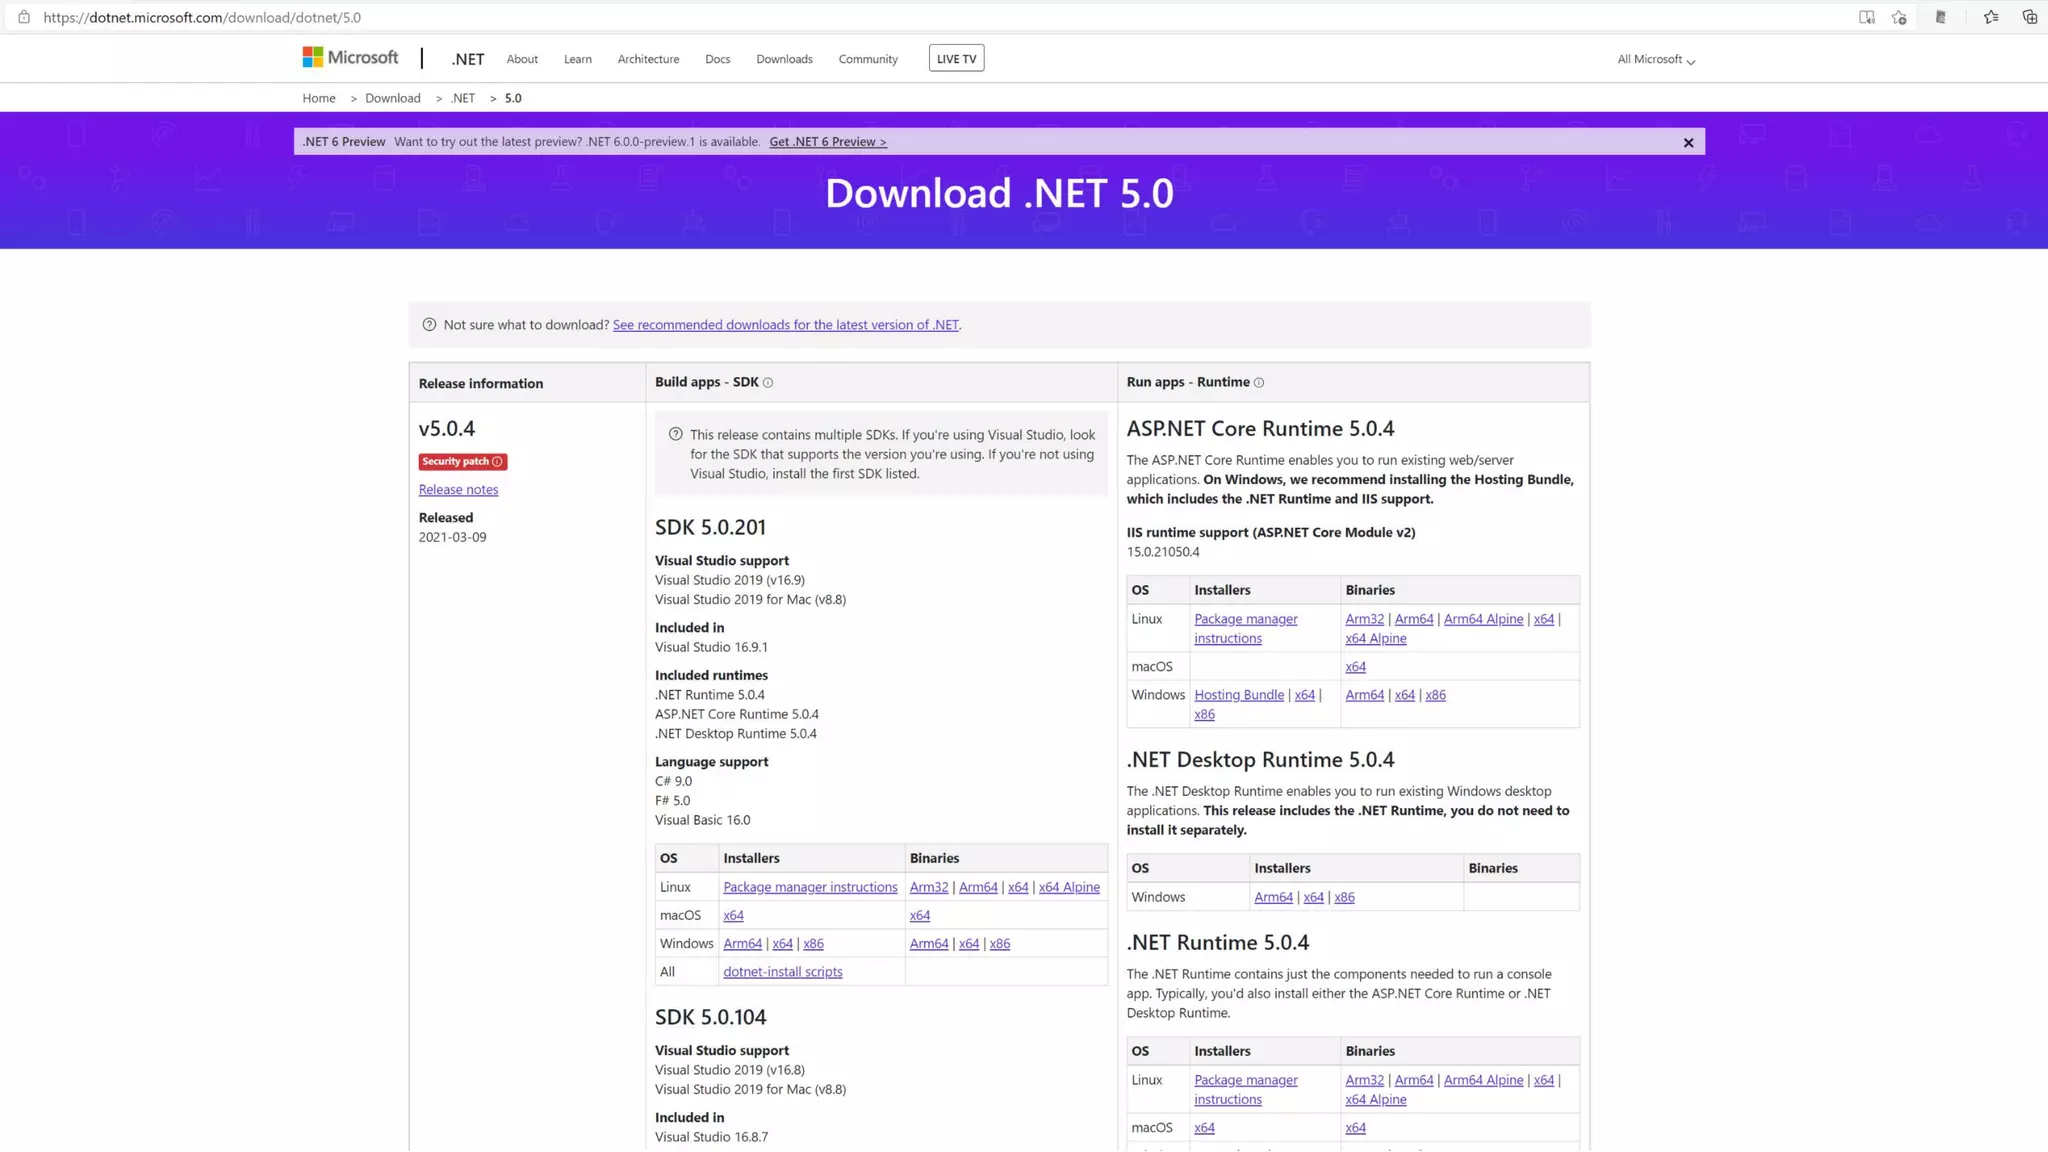Download .NET Runtime macOS x64 installer
Image resolution: width=2048 pixels, height=1152 pixels.
coord(1204,1128)
